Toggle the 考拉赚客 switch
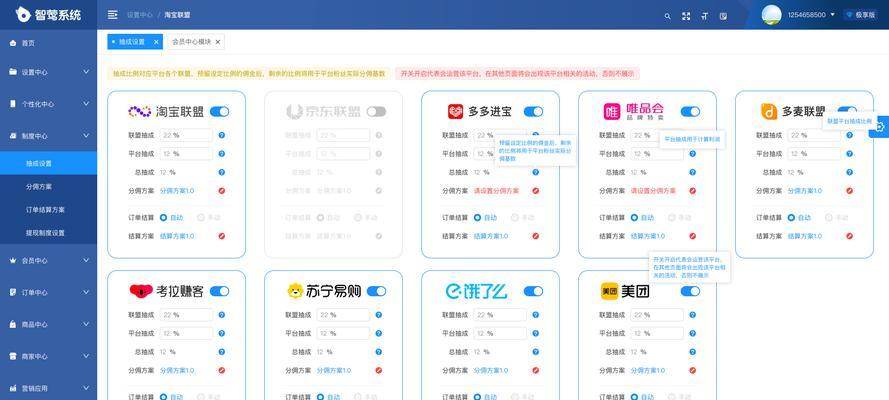This screenshot has height=400, width=889. pyautogui.click(x=219, y=291)
